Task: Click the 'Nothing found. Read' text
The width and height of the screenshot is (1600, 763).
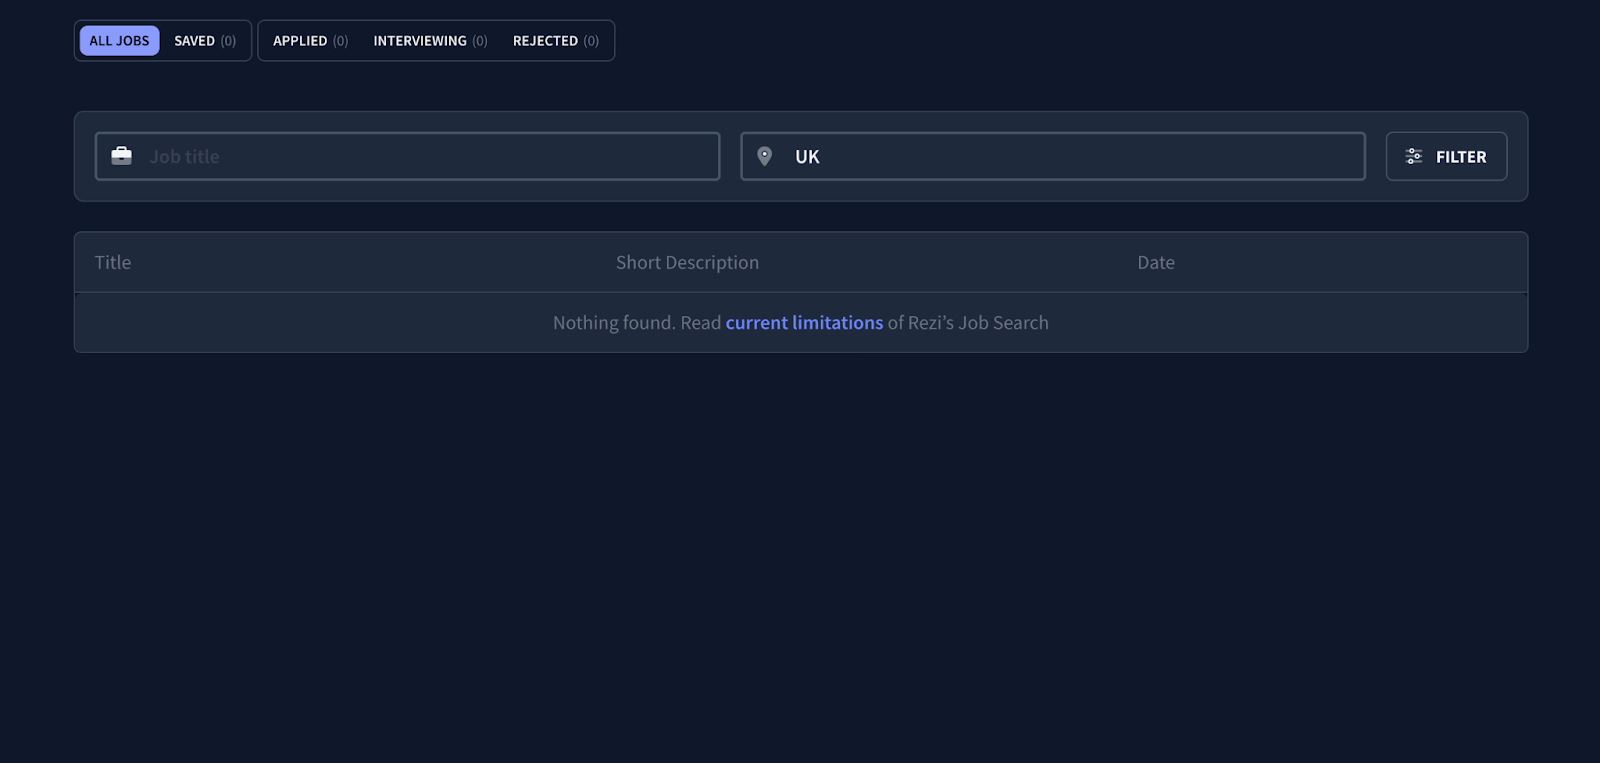Action: pos(637,323)
